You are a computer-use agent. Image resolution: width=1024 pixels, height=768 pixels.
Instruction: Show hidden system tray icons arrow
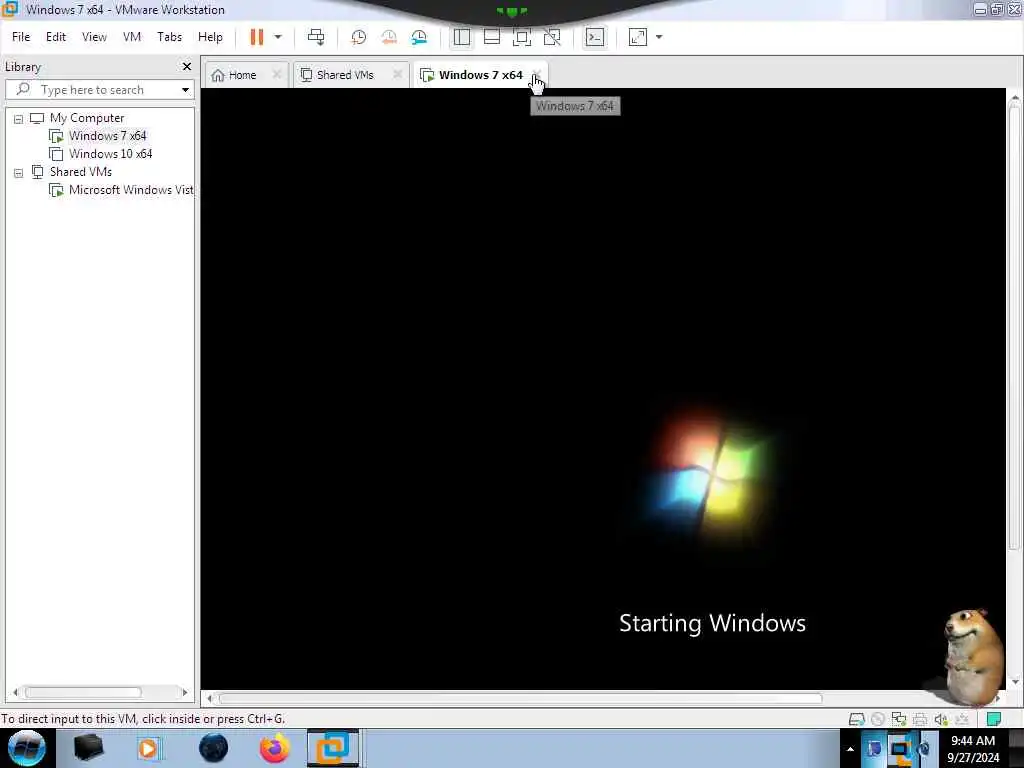[850, 748]
